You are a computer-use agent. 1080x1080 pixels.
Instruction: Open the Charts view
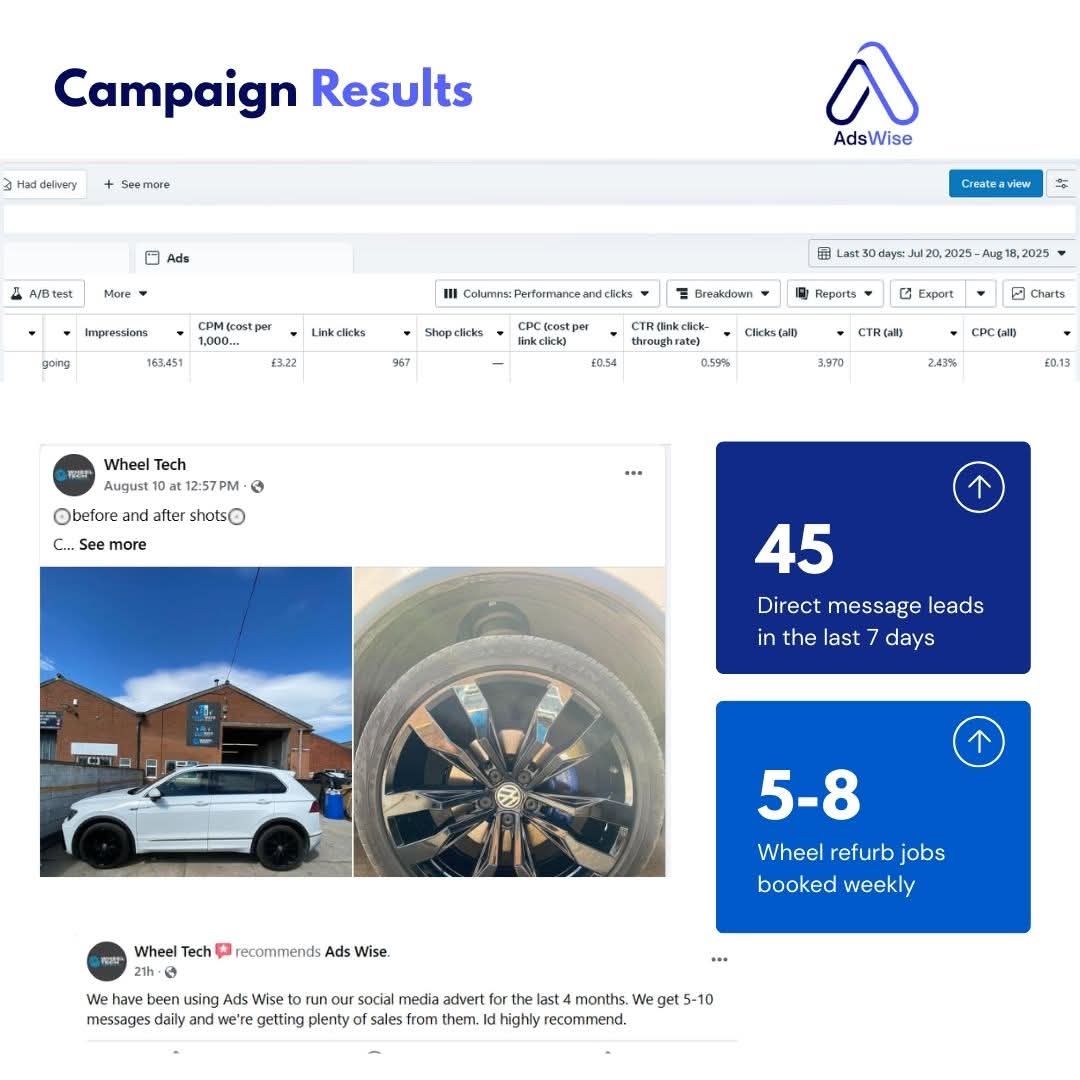[x=1039, y=293]
